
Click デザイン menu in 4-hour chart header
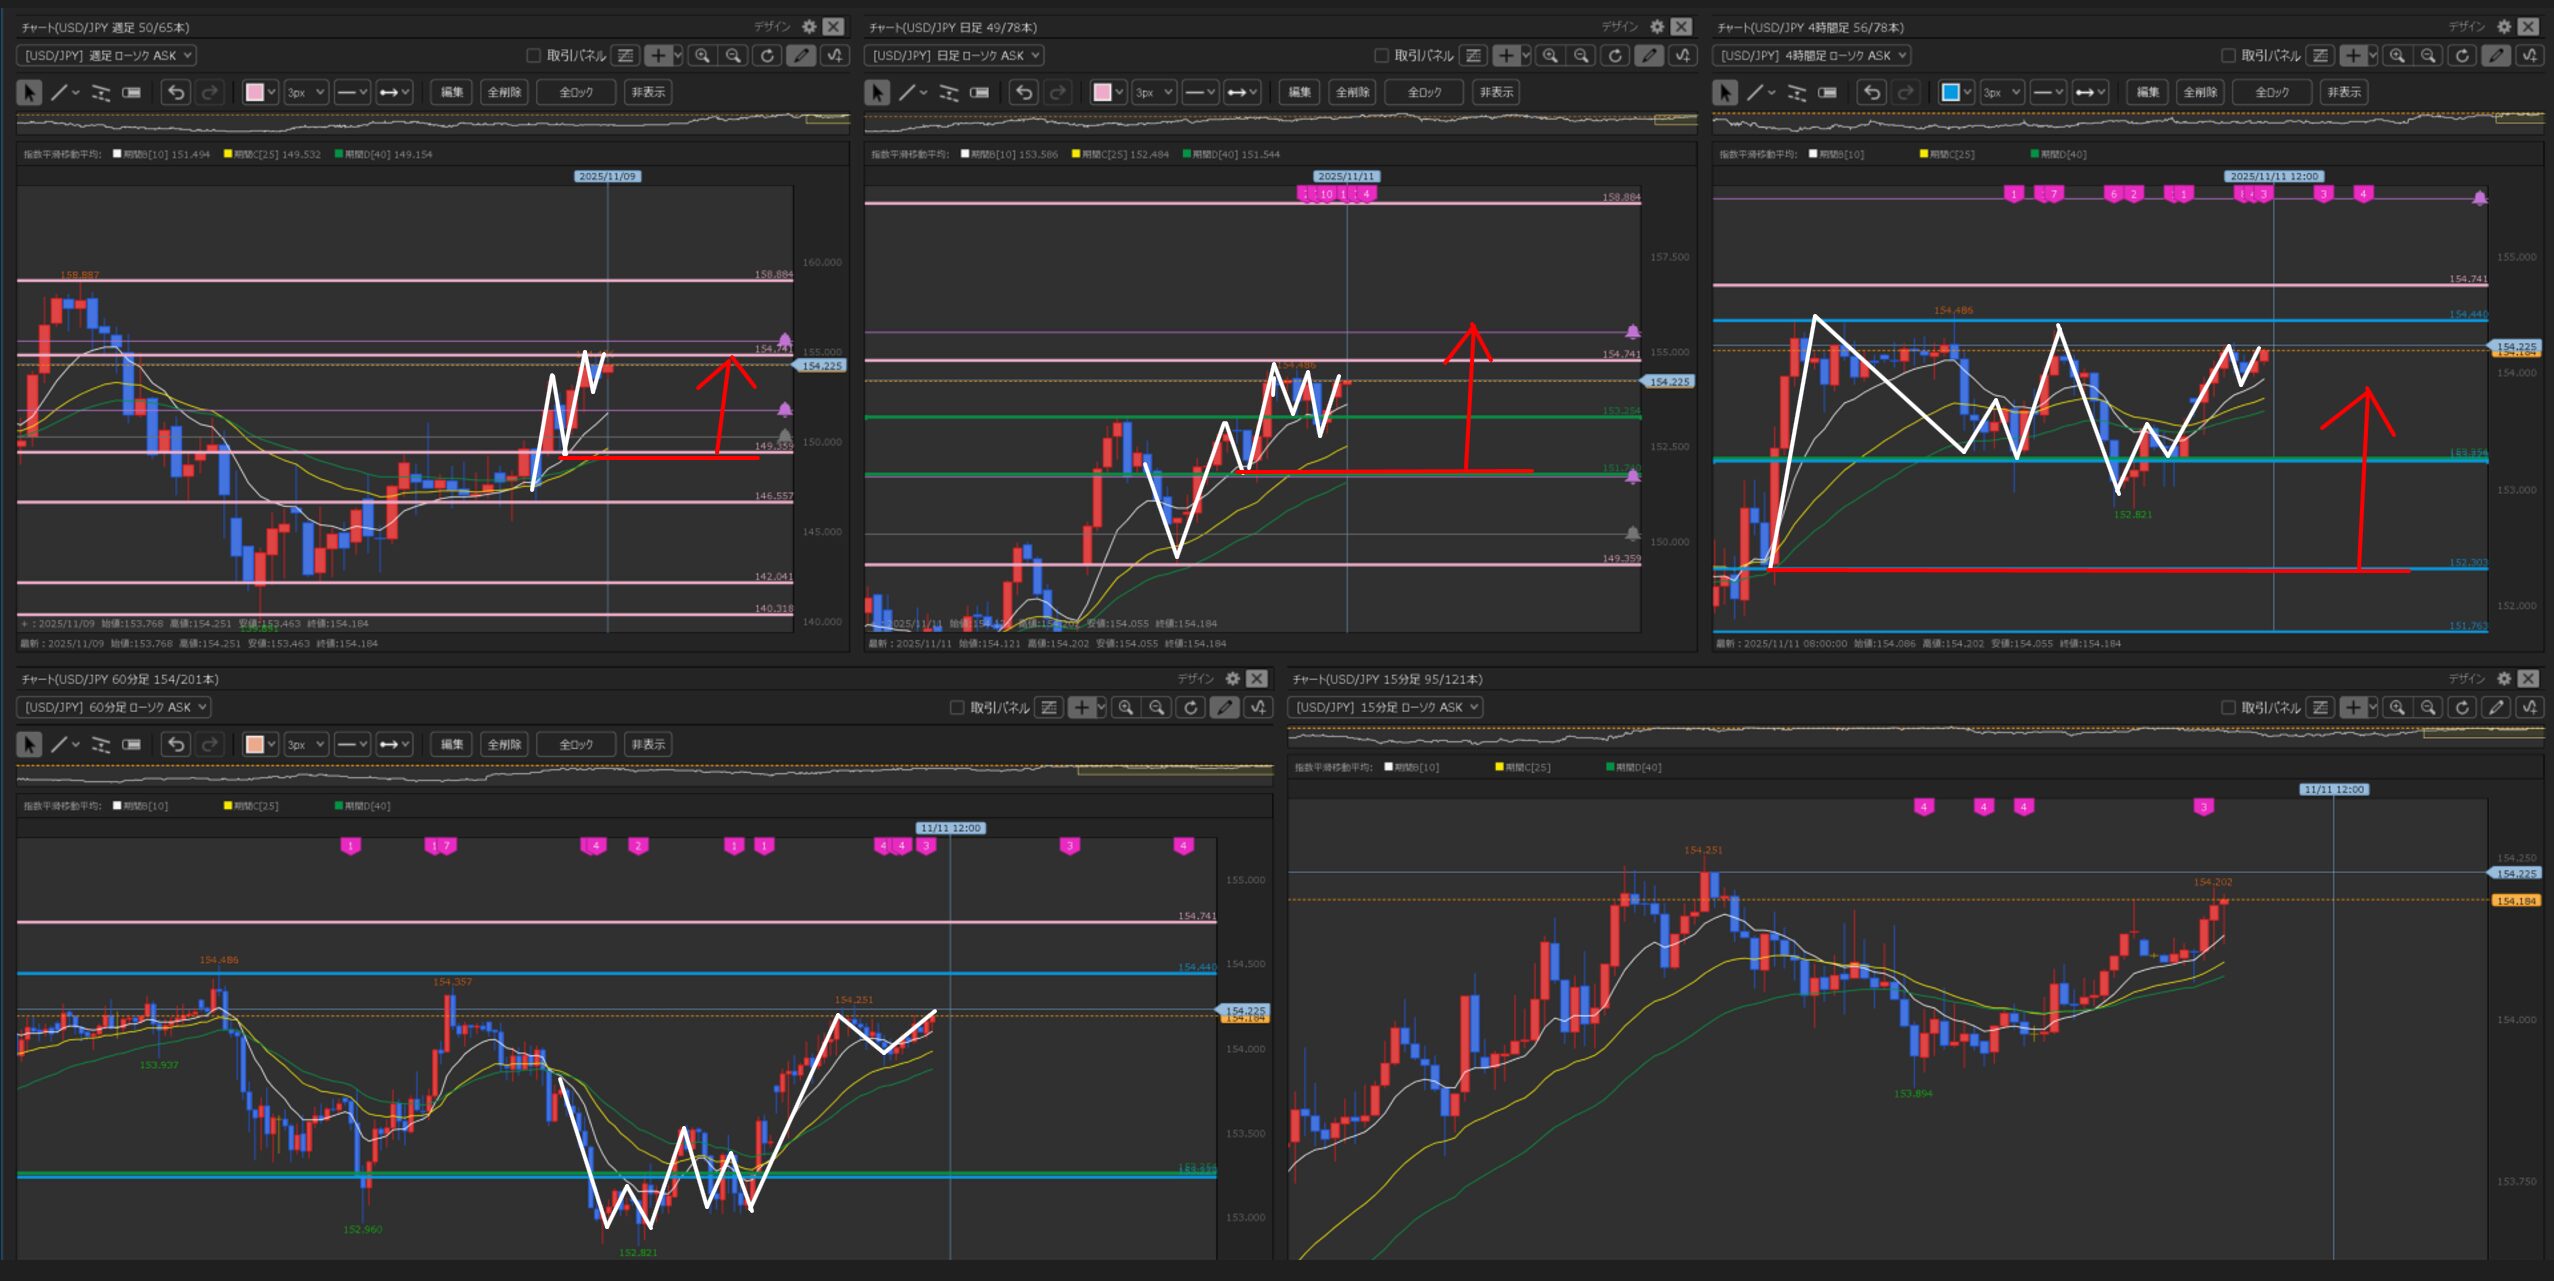point(2466,27)
